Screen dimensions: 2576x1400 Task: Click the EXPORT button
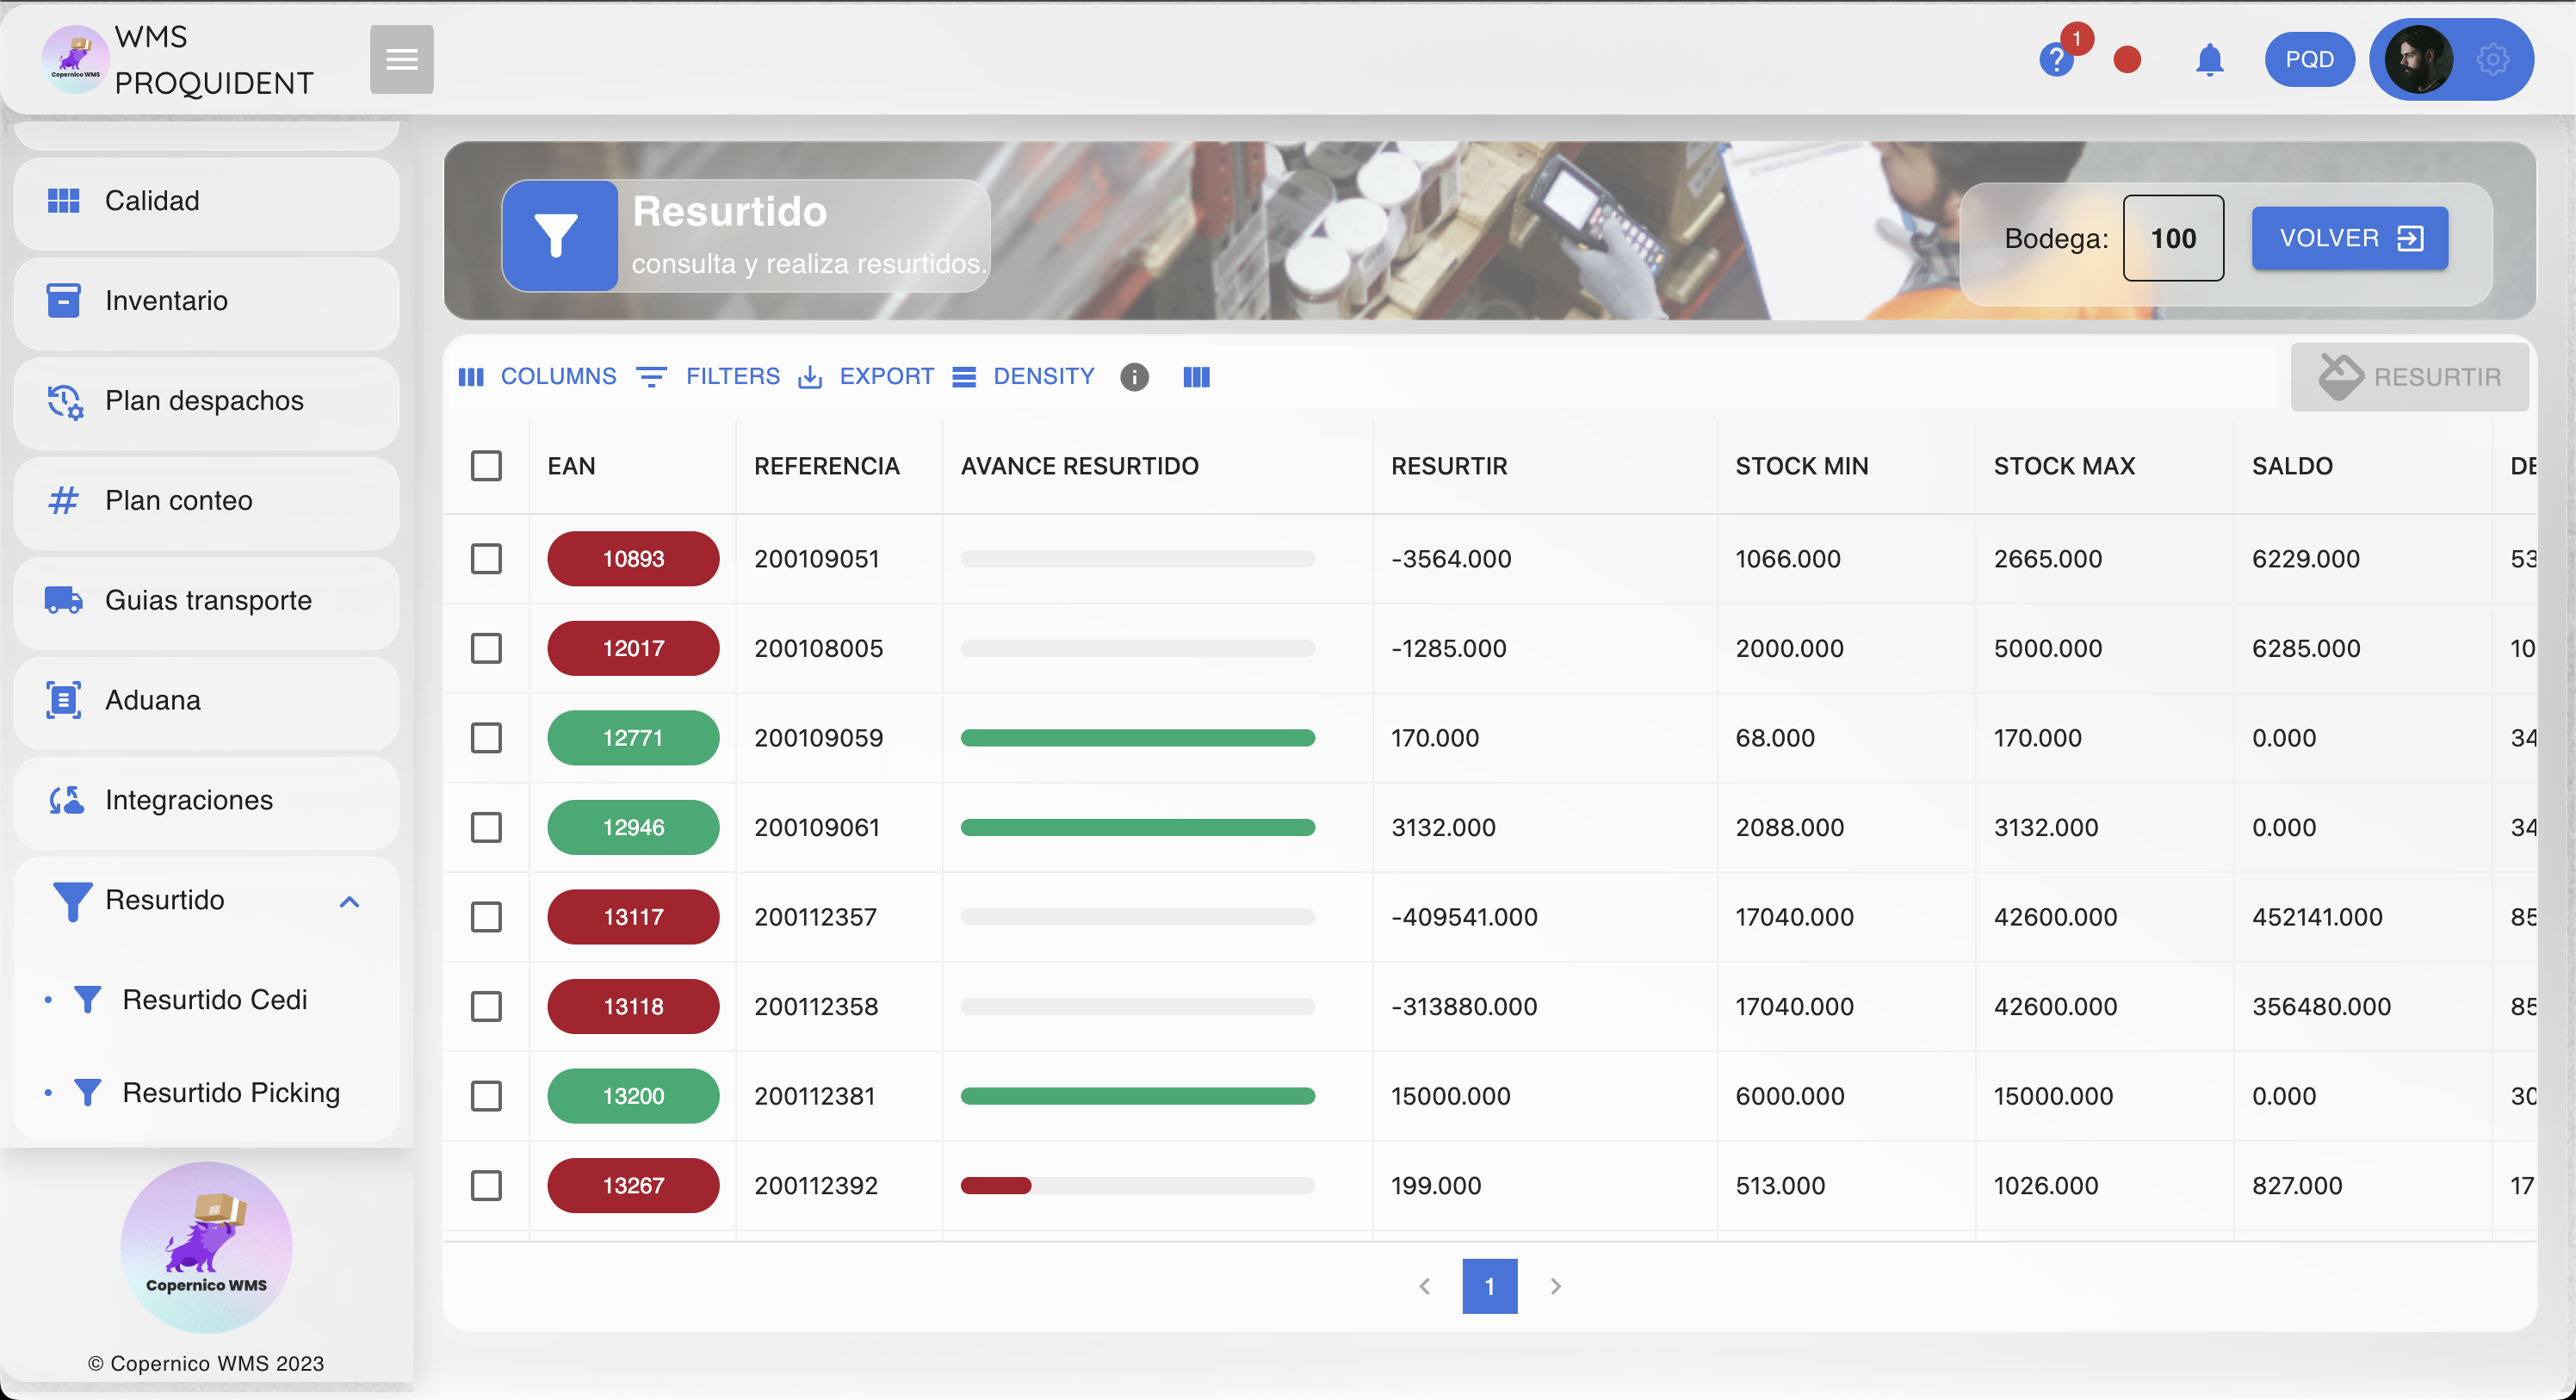tap(866, 377)
